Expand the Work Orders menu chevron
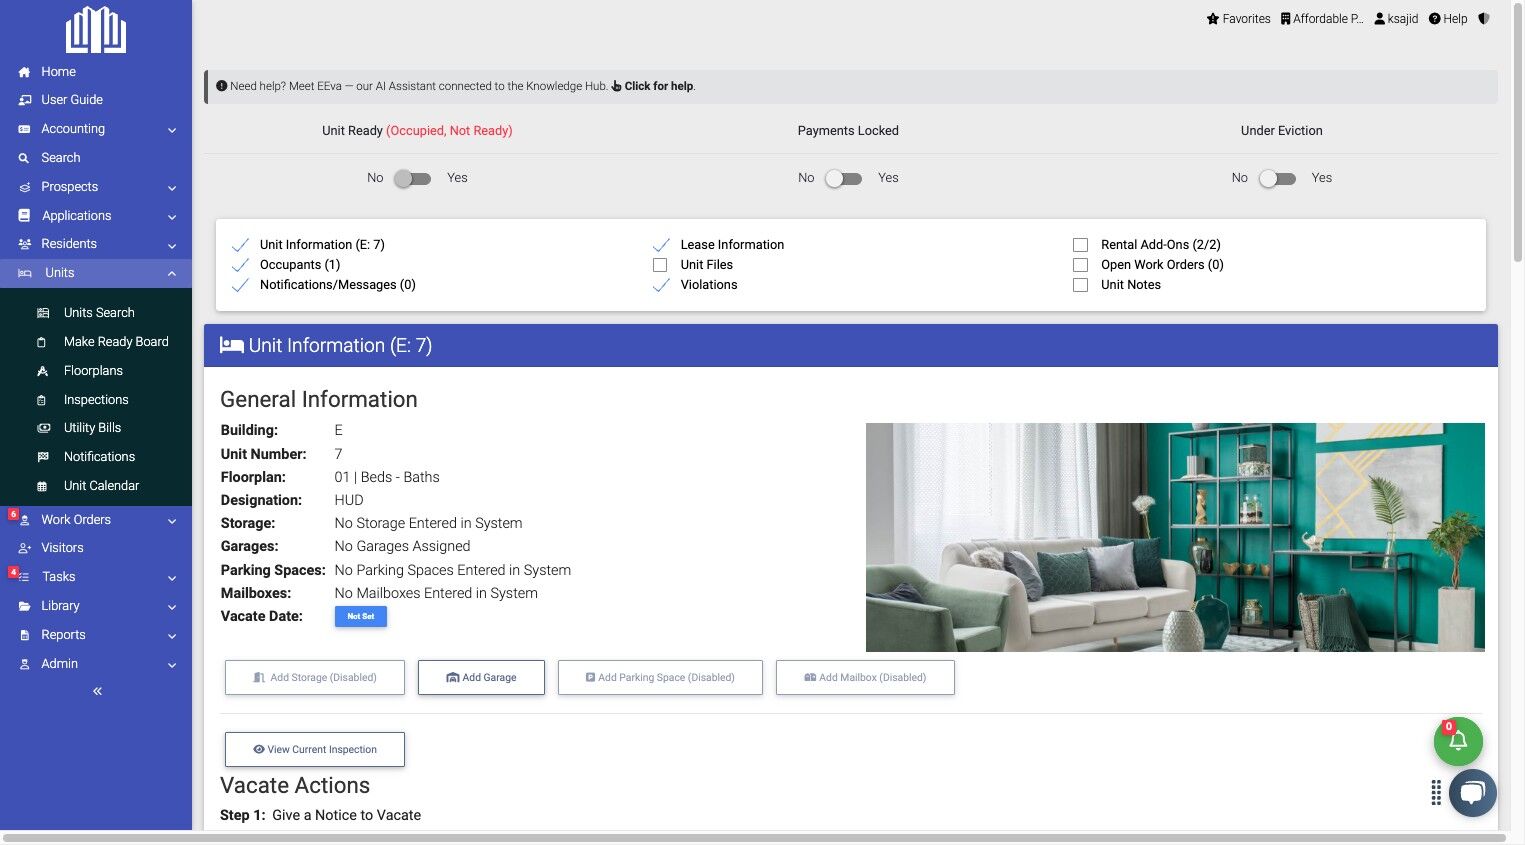The width and height of the screenshot is (1525, 845). click(x=172, y=521)
